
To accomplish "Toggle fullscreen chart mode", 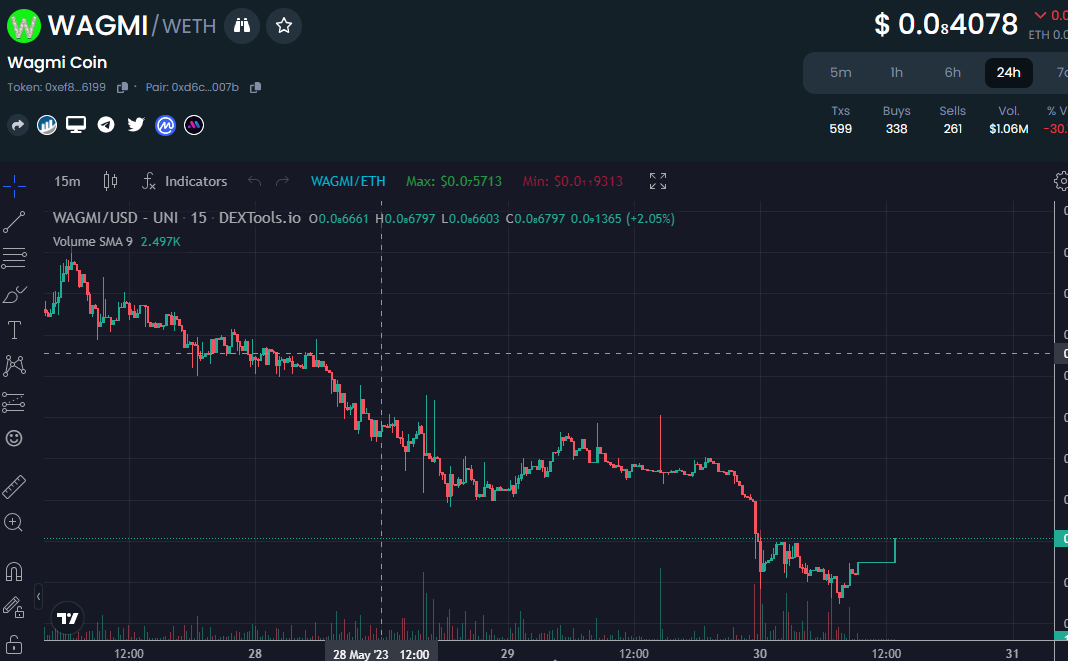I will [x=658, y=181].
